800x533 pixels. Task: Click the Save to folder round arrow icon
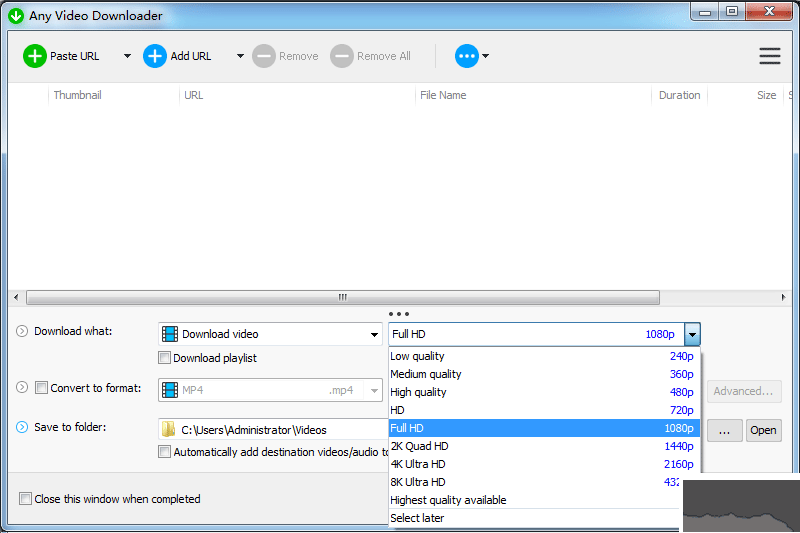(22, 427)
